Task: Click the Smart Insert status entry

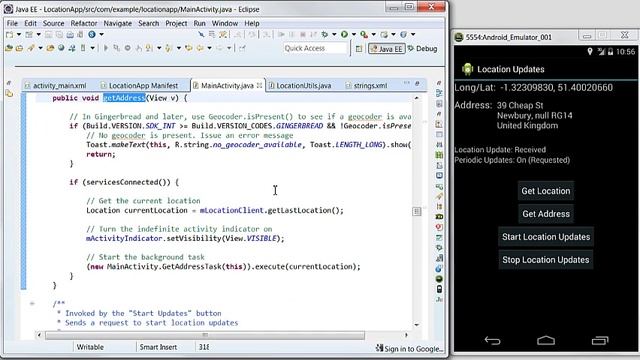Action: (x=158, y=347)
